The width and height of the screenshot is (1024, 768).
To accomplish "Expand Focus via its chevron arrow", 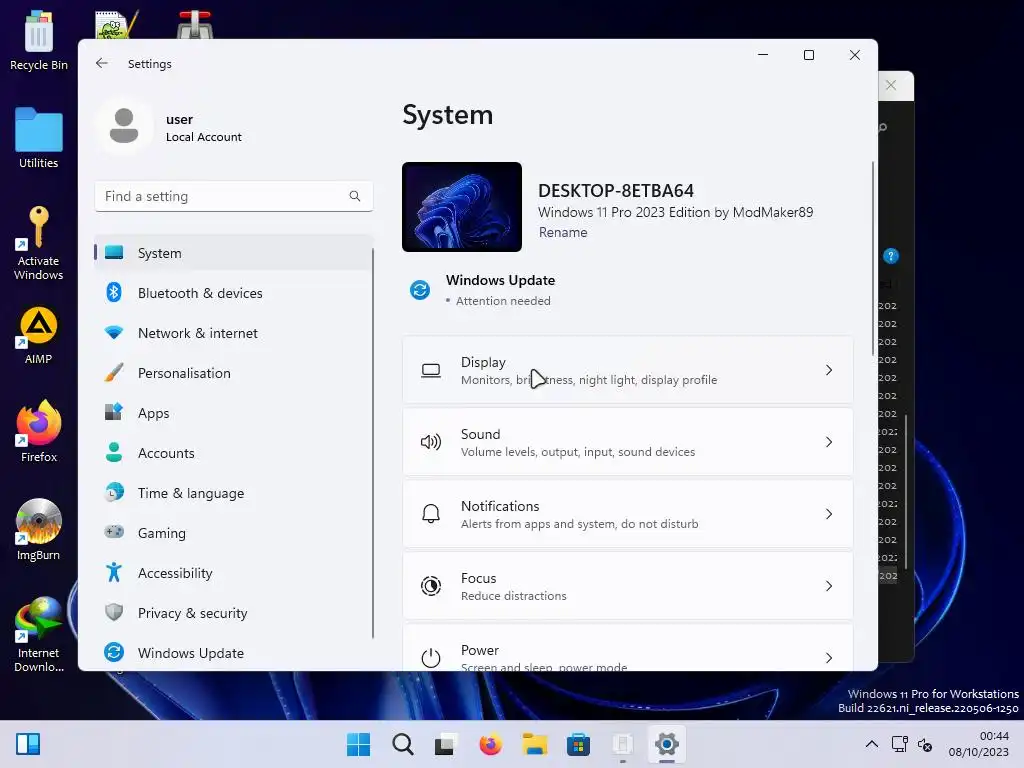I will click(829, 586).
